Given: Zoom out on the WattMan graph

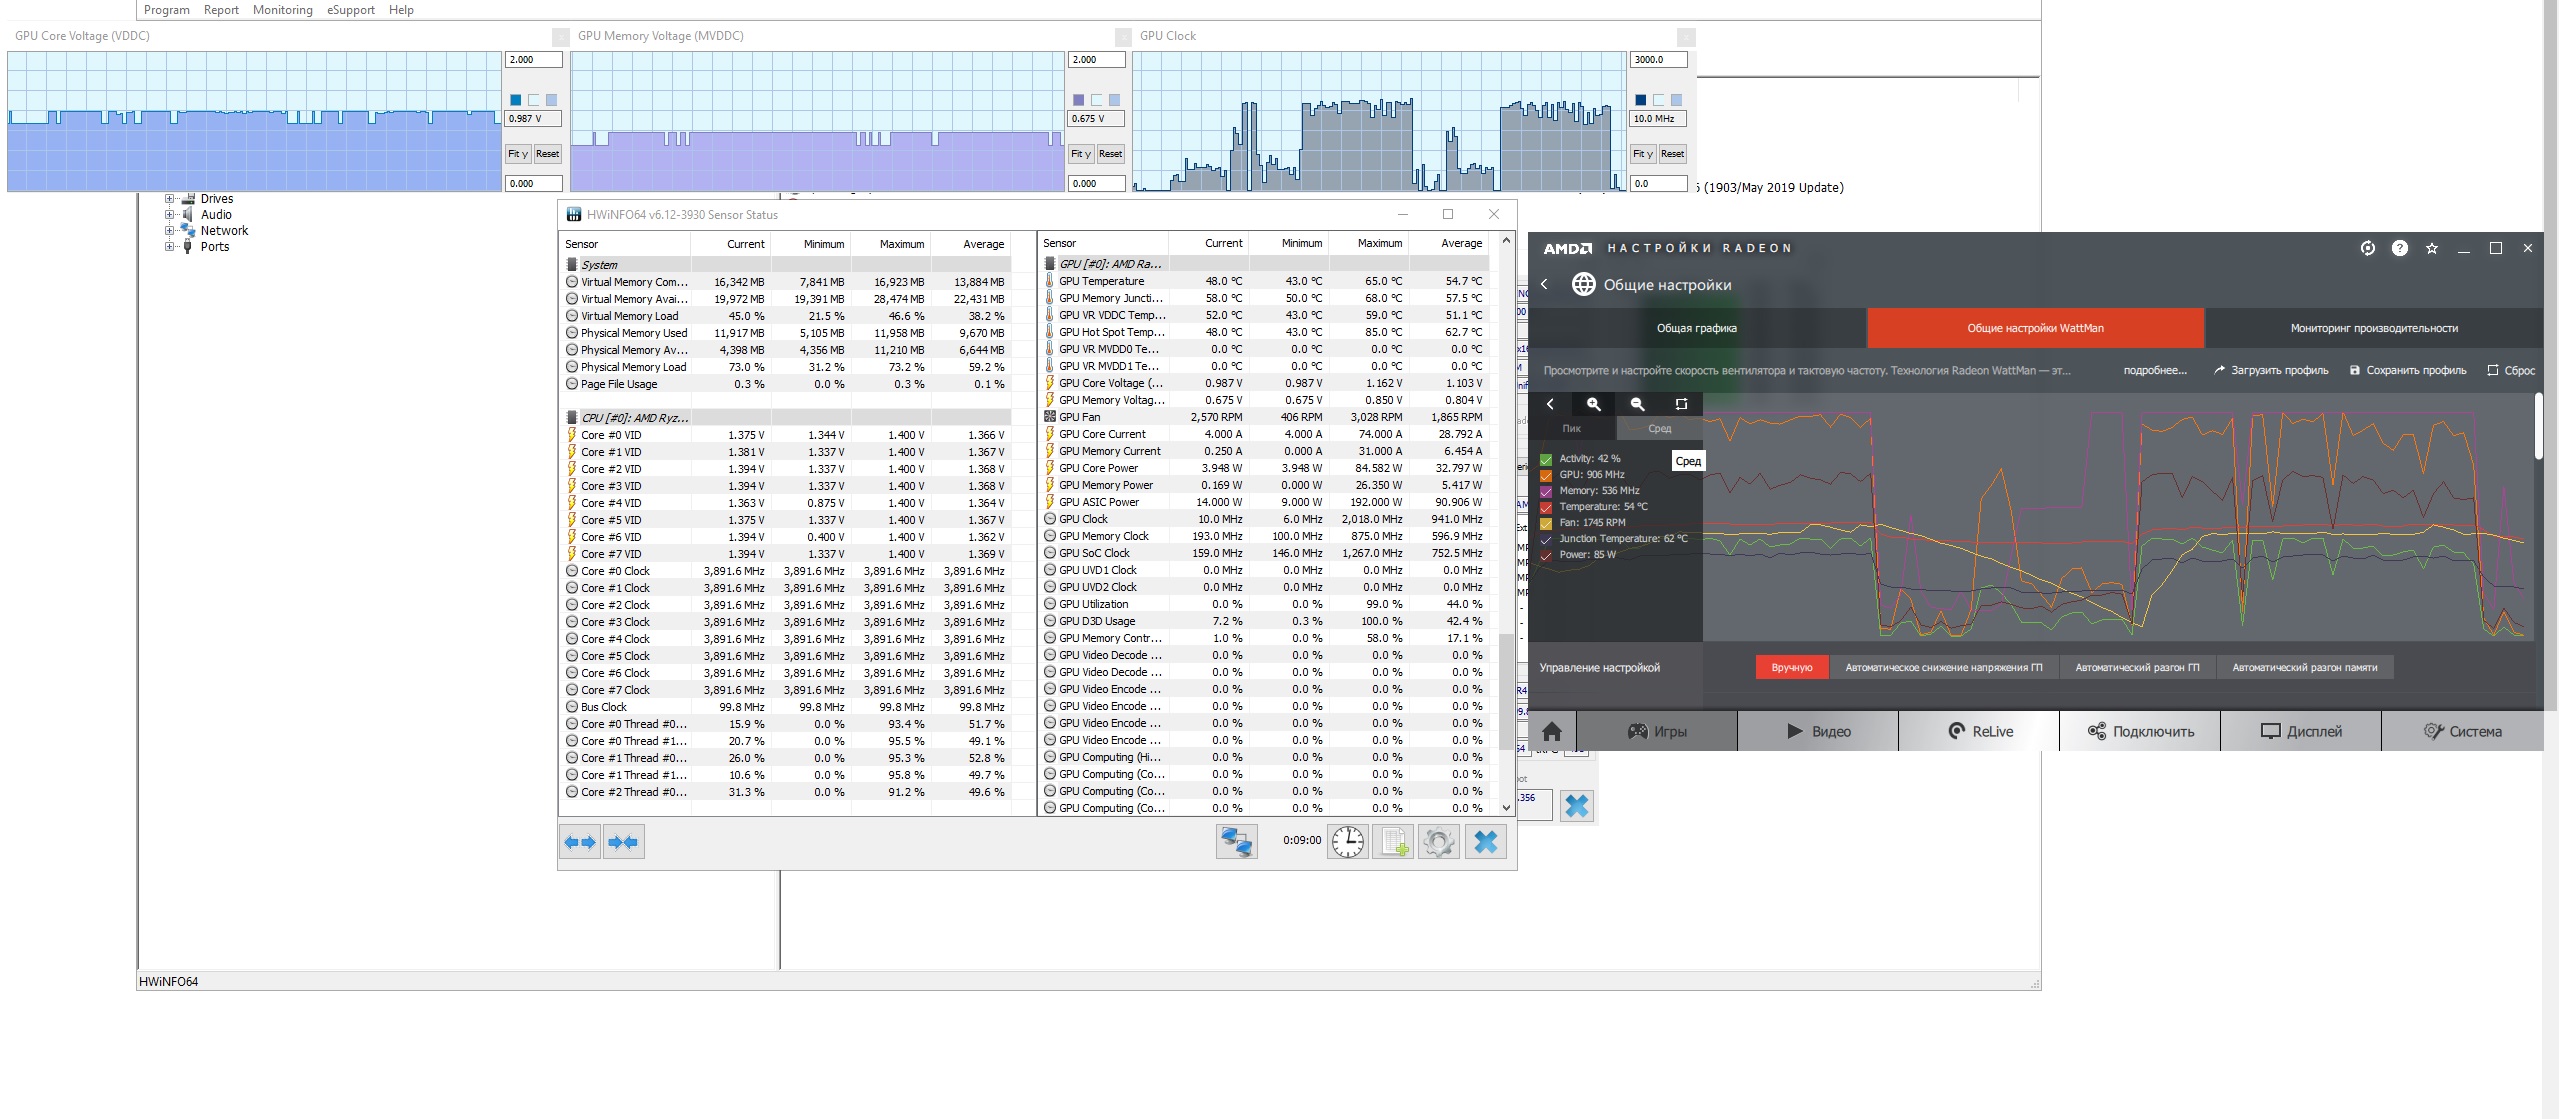Looking at the screenshot, I should coord(1637,404).
